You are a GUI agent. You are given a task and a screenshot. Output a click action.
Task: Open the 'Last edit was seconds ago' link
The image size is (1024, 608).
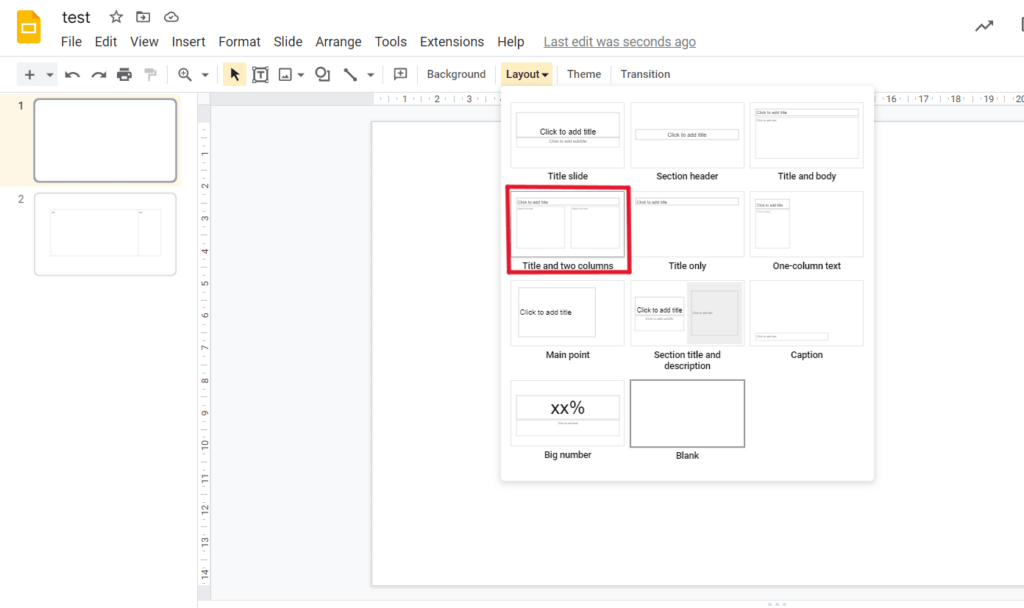click(x=620, y=42)
